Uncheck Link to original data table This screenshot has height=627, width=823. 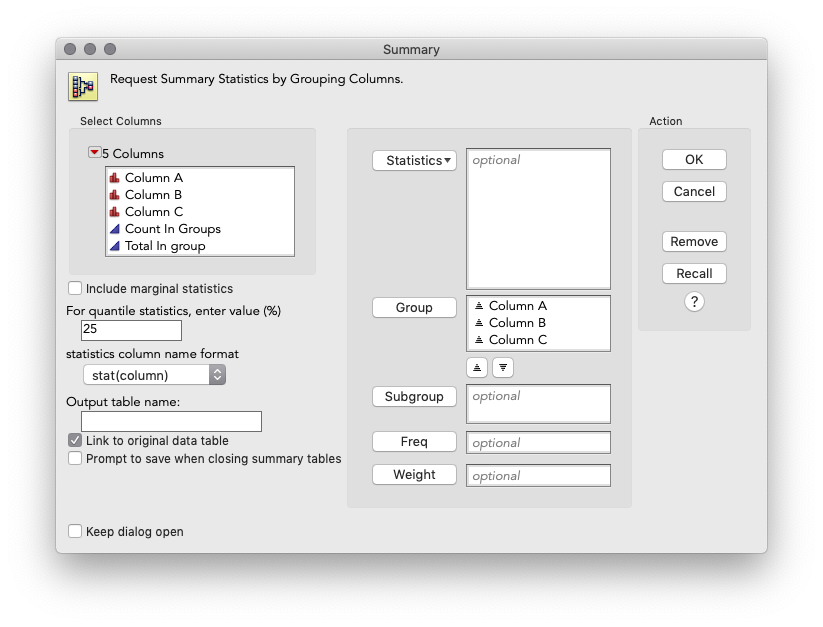pyautogui.click(x=75, y=440)
